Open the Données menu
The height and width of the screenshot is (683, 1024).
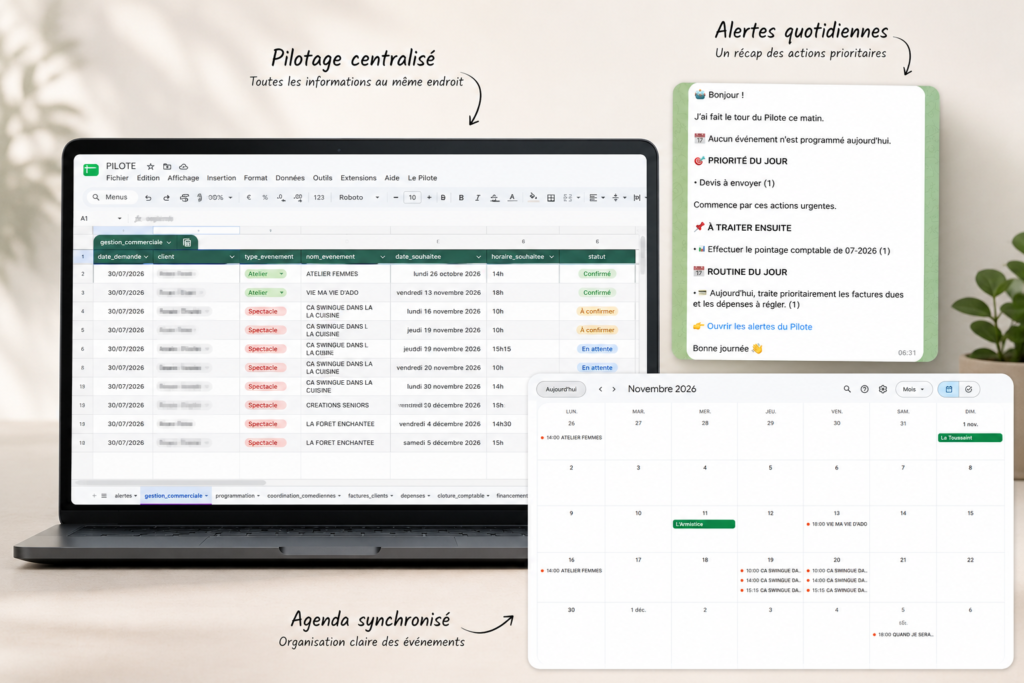[x=290, y=178]
